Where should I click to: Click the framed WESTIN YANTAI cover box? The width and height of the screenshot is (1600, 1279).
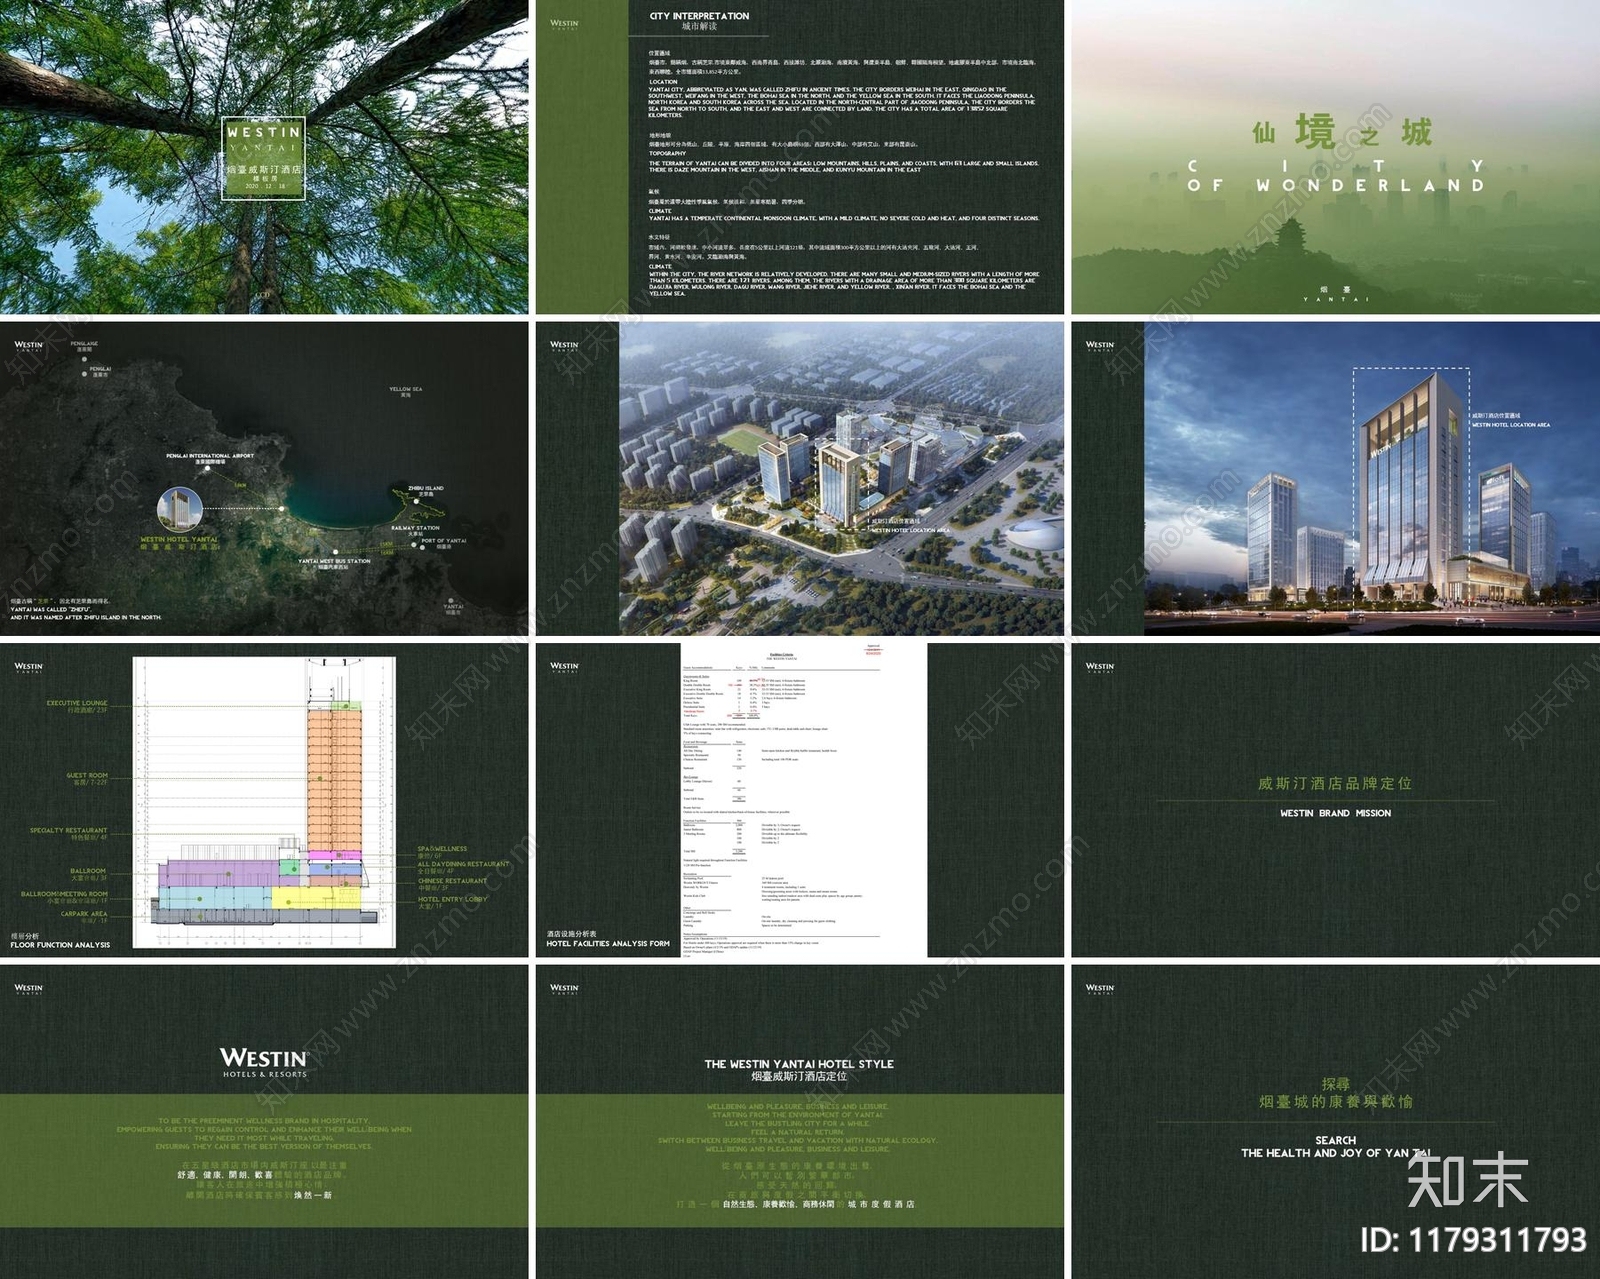tap(262, 158)
